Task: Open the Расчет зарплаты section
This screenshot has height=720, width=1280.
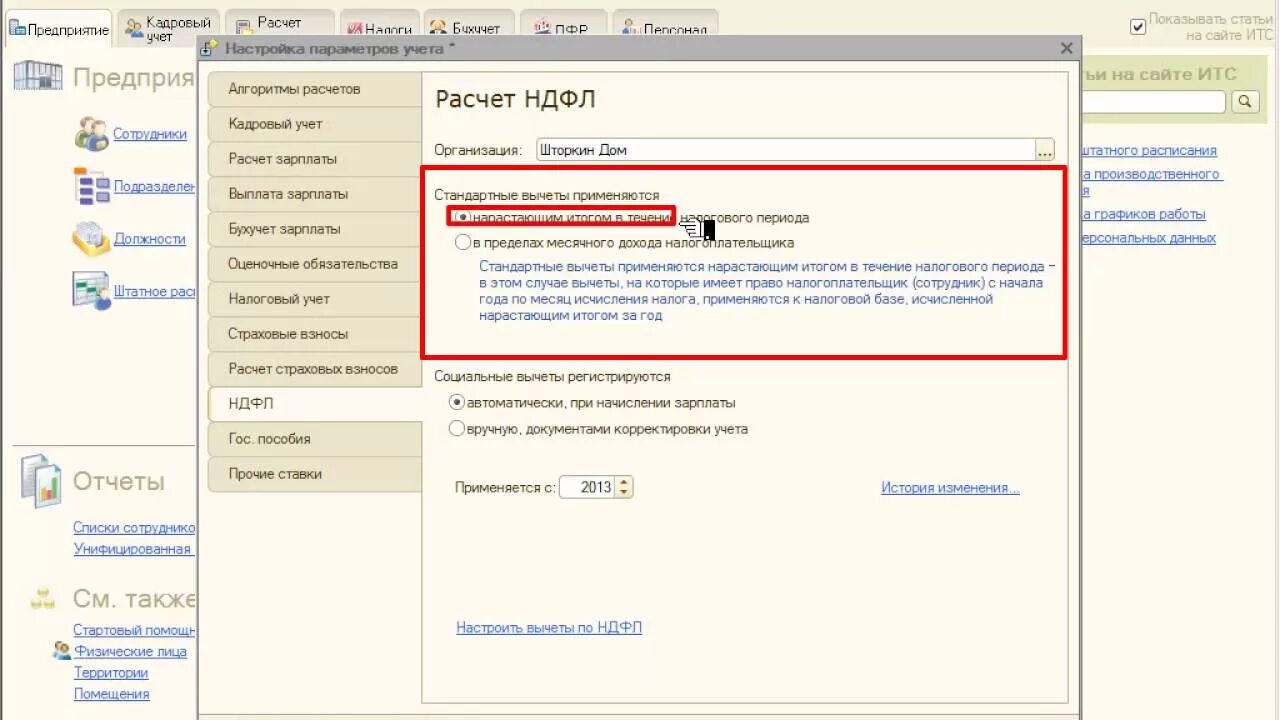Action: click(314, 159)
